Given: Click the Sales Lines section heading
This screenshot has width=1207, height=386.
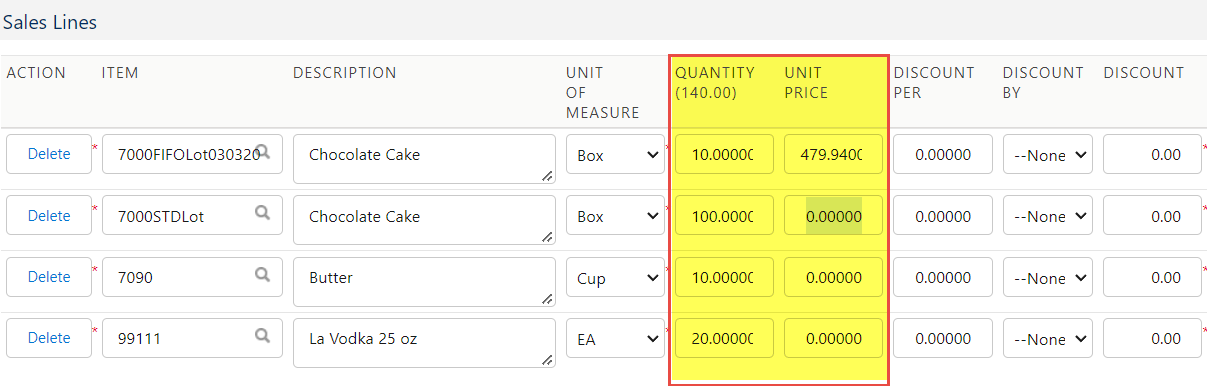Looking at the screenshot, I should click(50, 22).
